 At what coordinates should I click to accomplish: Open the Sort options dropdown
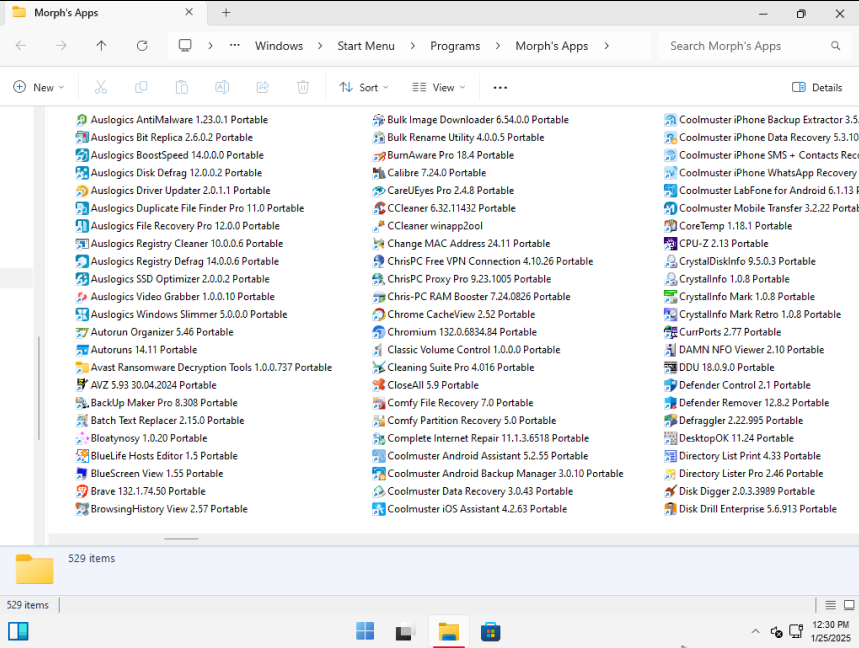(364, 87)
